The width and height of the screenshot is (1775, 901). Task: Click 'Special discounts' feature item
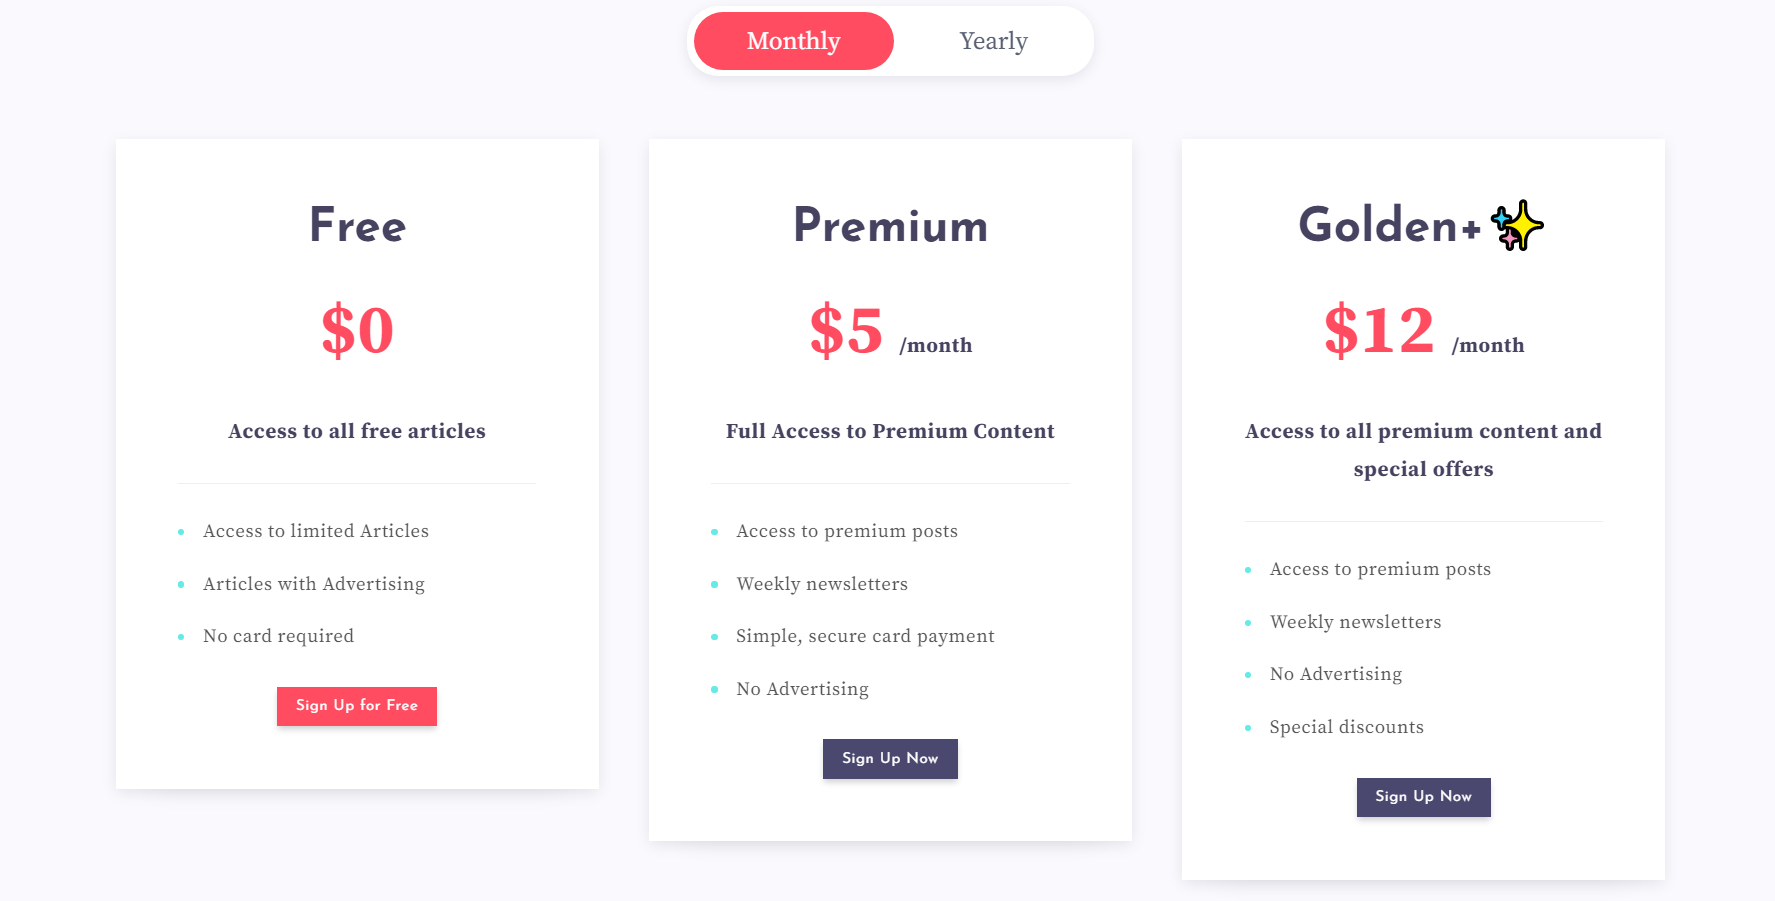pyautogui.click(x=1346, y=727)
